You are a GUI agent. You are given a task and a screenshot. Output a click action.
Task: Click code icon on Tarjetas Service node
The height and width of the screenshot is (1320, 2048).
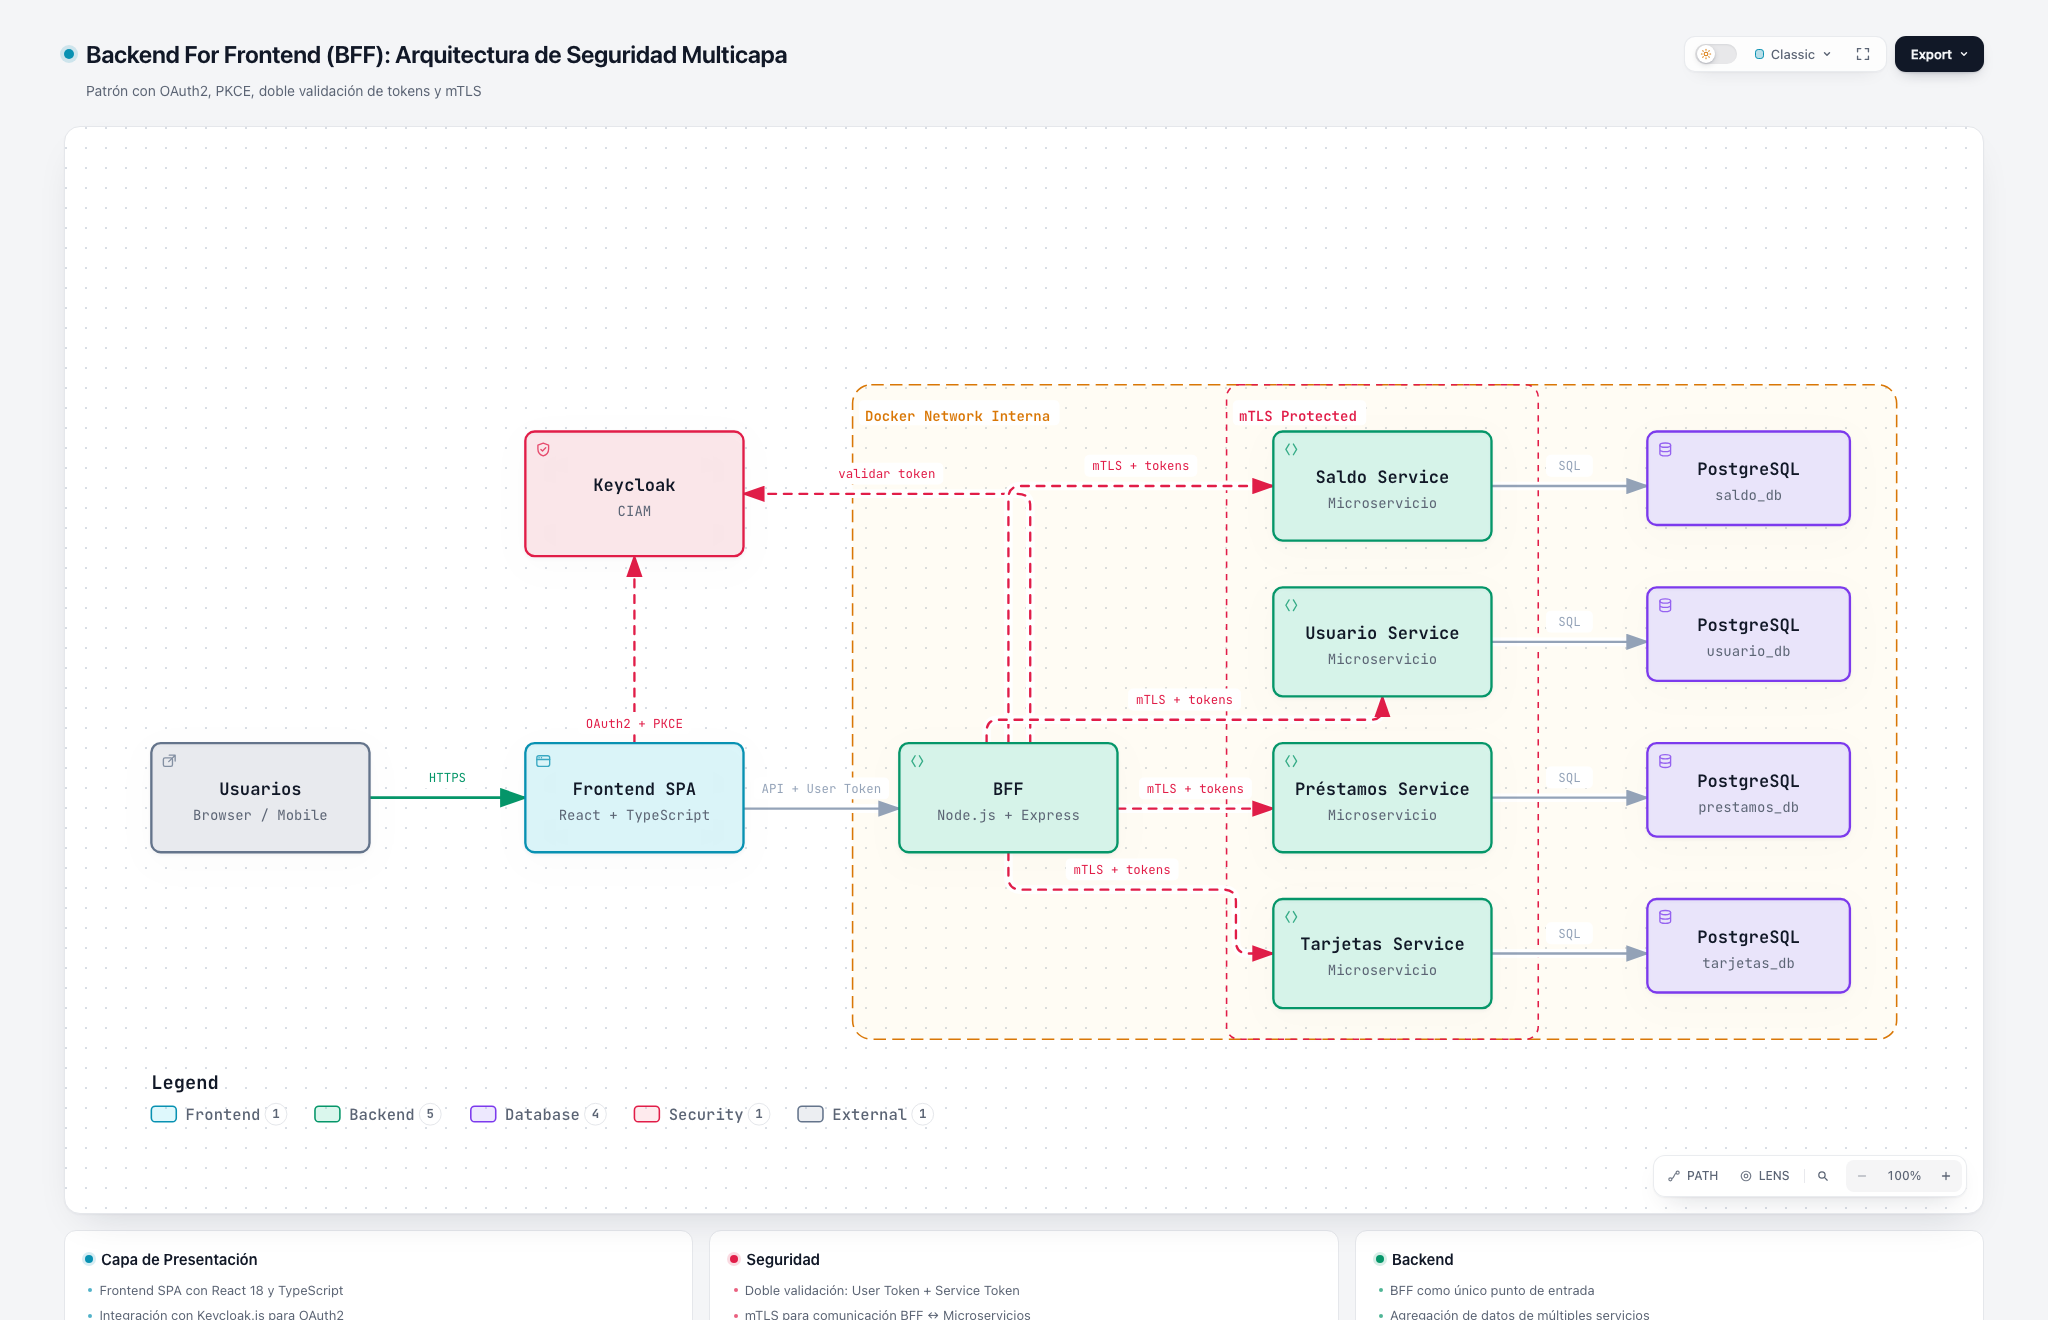click(x=1291, y=917)
